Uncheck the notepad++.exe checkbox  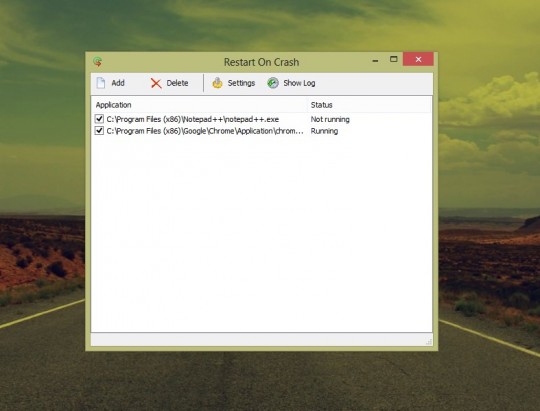pyautogui.click(x=99, y=119)
